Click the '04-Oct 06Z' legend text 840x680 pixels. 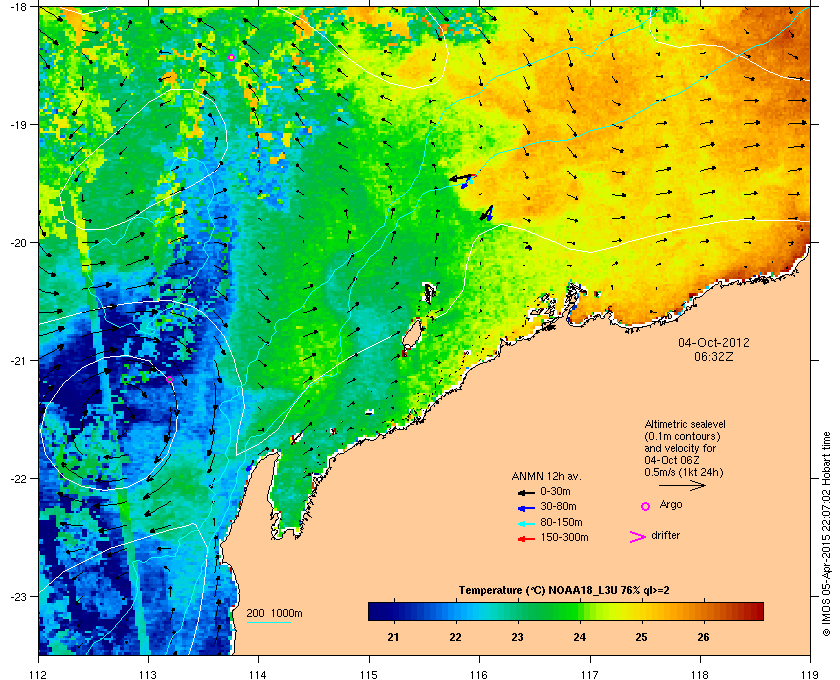click(672, 460)
